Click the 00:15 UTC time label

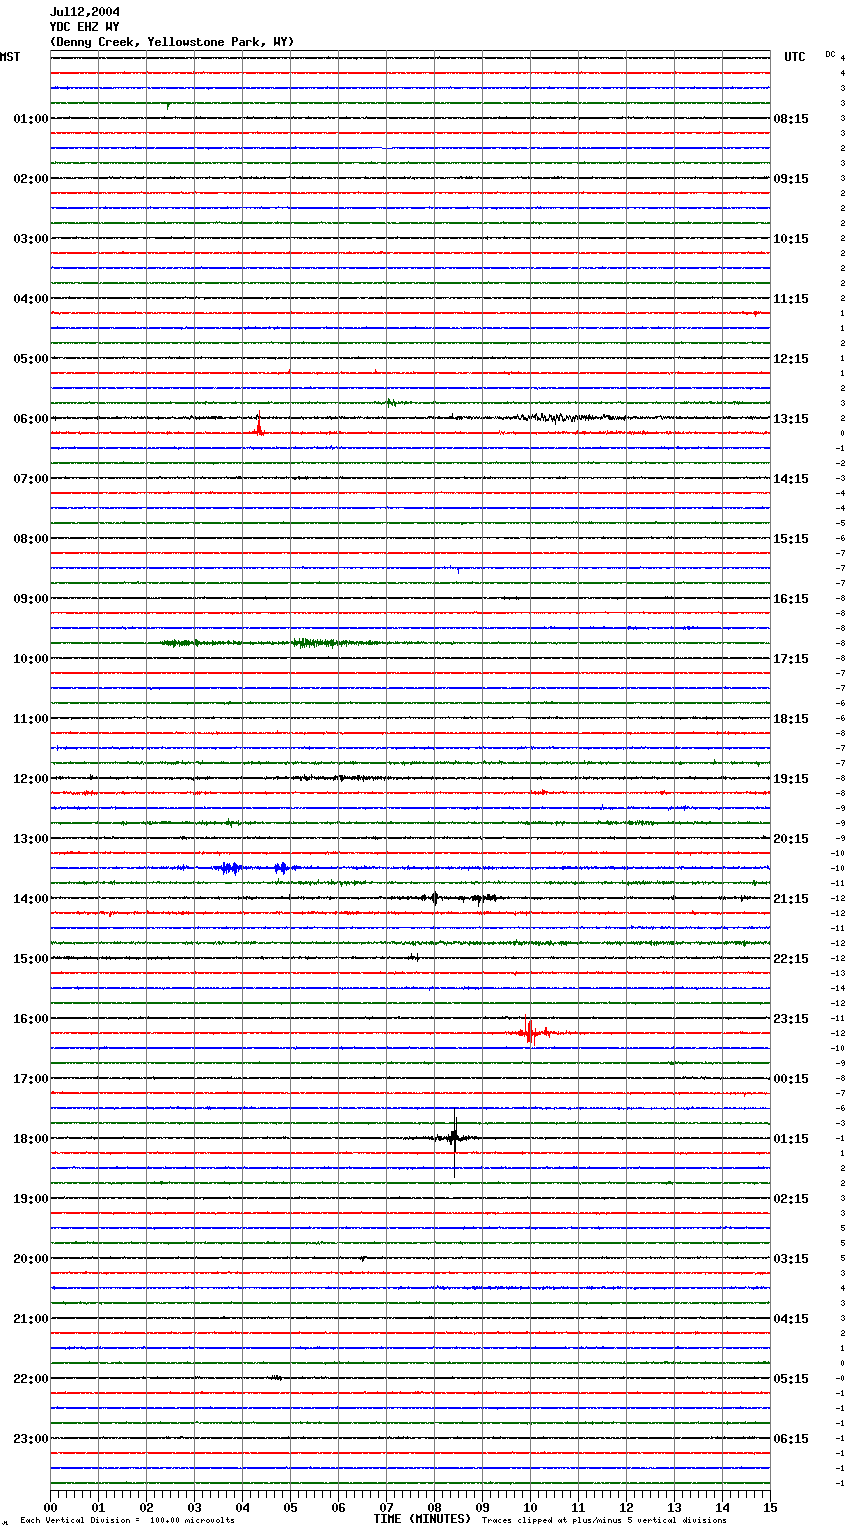tap(791, 1079)
